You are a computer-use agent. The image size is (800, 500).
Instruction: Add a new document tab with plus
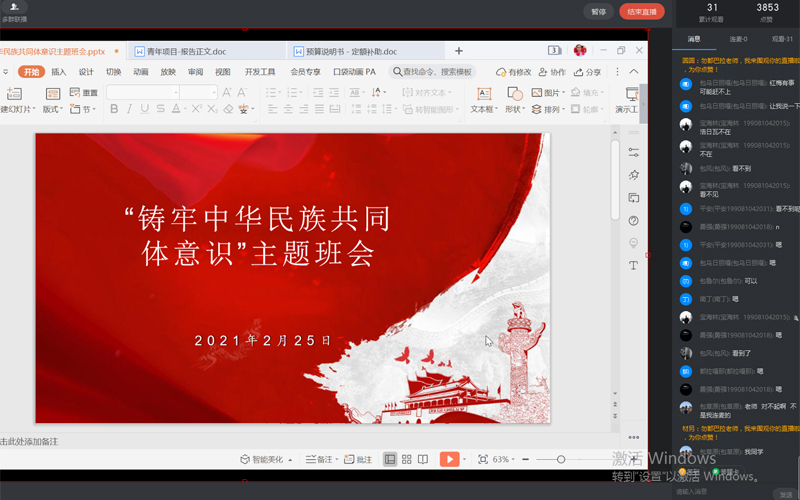[x=459, y=51]
